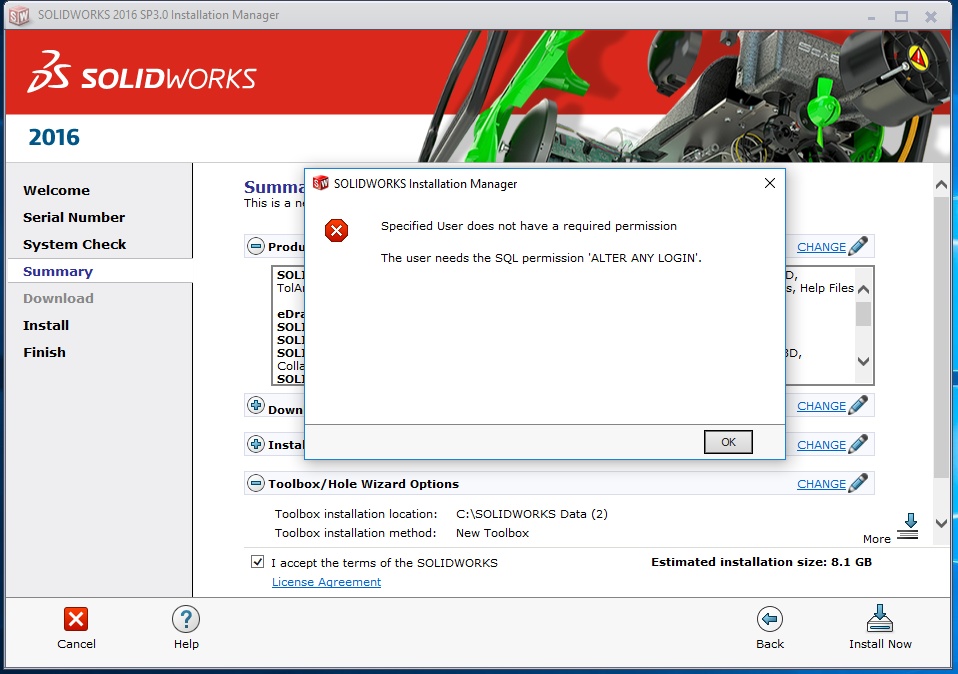Go to the Finish step
Screen dimensions: 958x674
tap(44, 352)
